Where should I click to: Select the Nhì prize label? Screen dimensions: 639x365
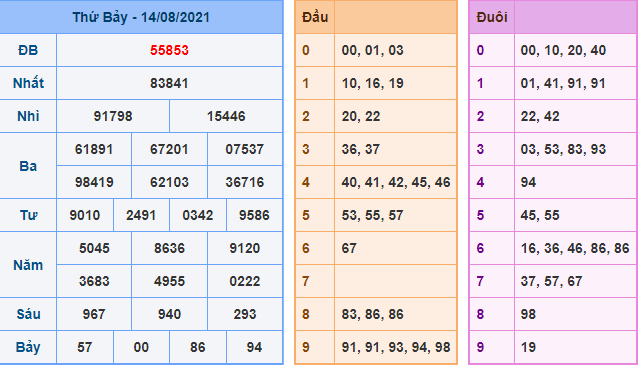28,117
